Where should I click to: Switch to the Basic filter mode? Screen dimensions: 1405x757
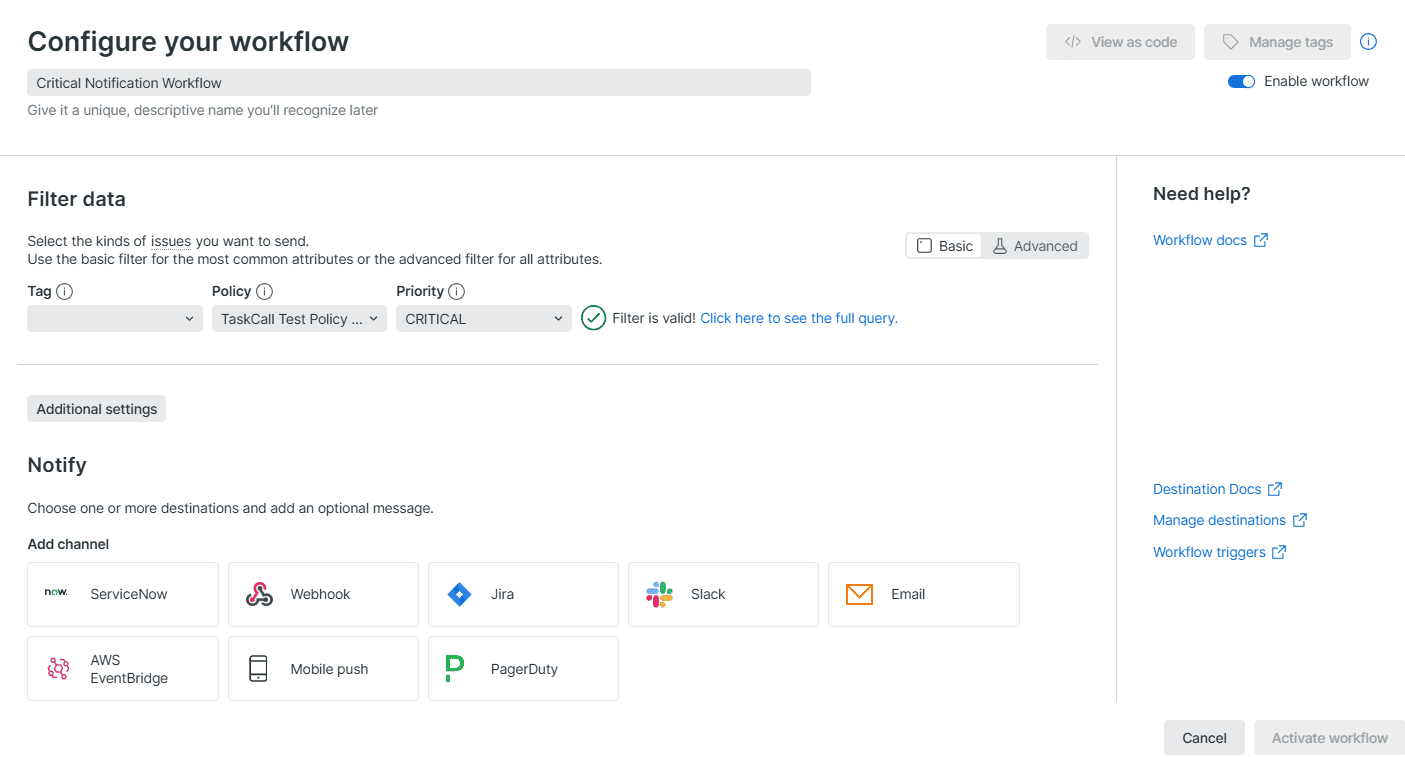click(x=945, y=246)
